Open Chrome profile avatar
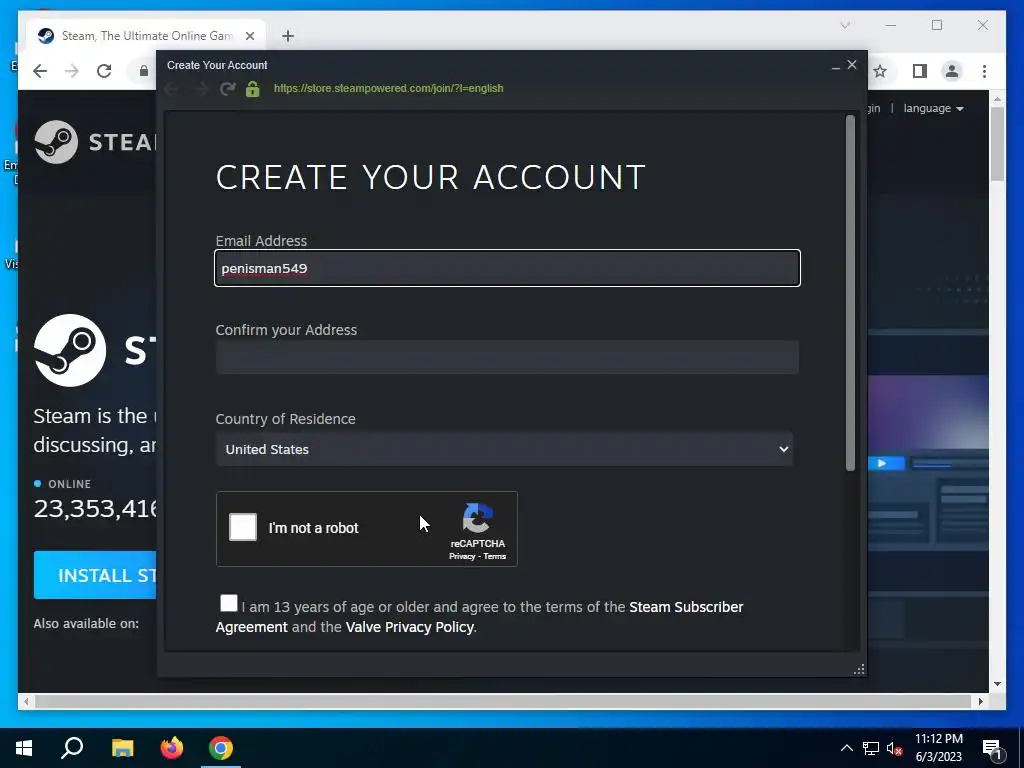 952,71
